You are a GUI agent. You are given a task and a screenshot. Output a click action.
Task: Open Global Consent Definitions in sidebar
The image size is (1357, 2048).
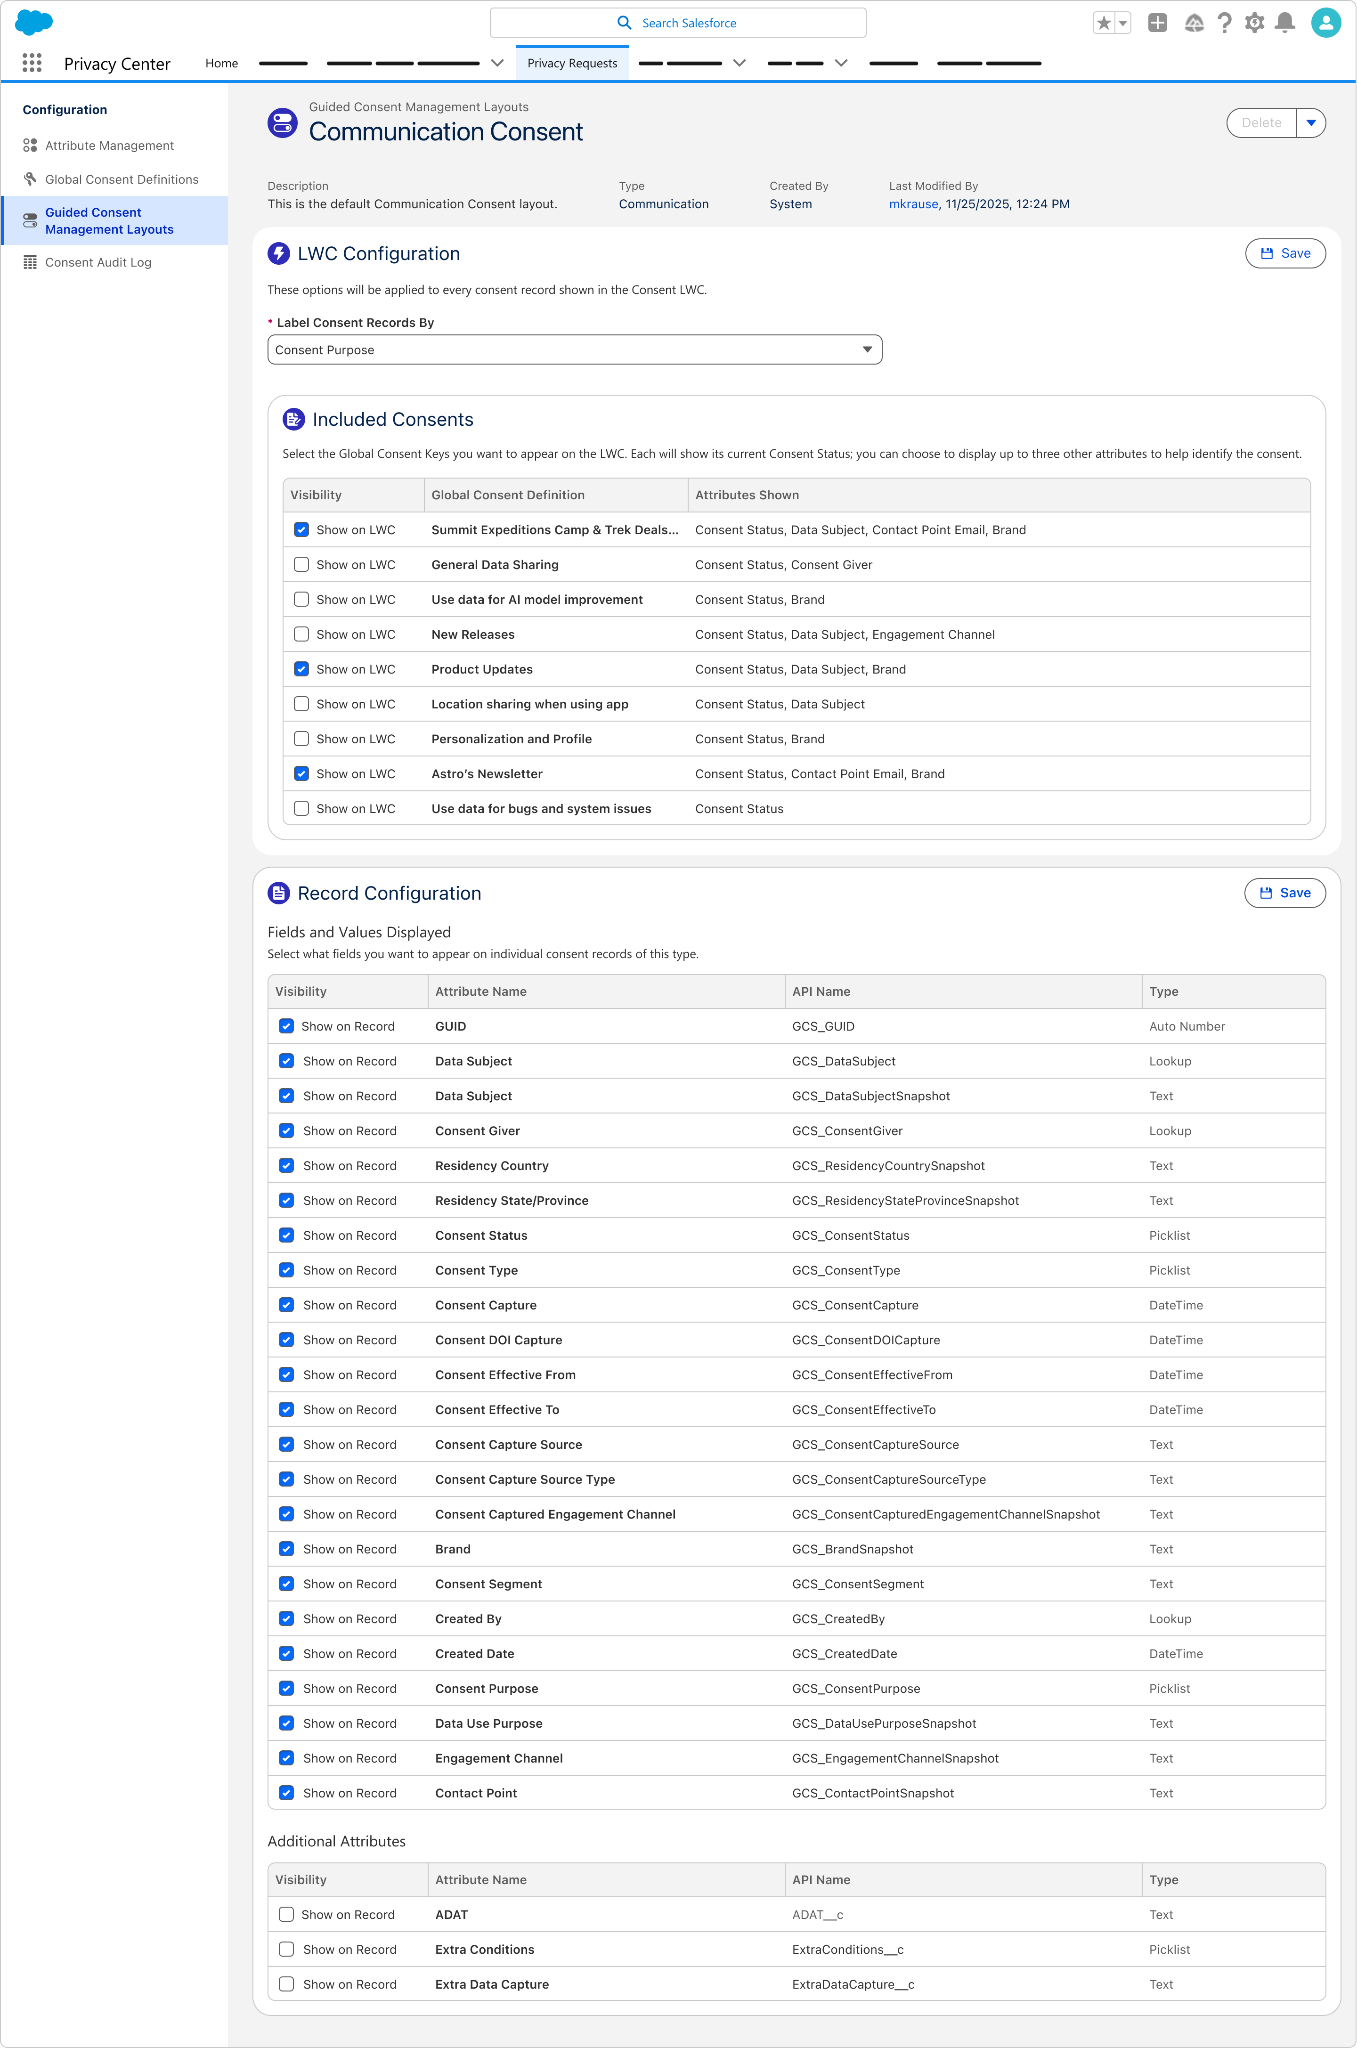pos(122,180)
